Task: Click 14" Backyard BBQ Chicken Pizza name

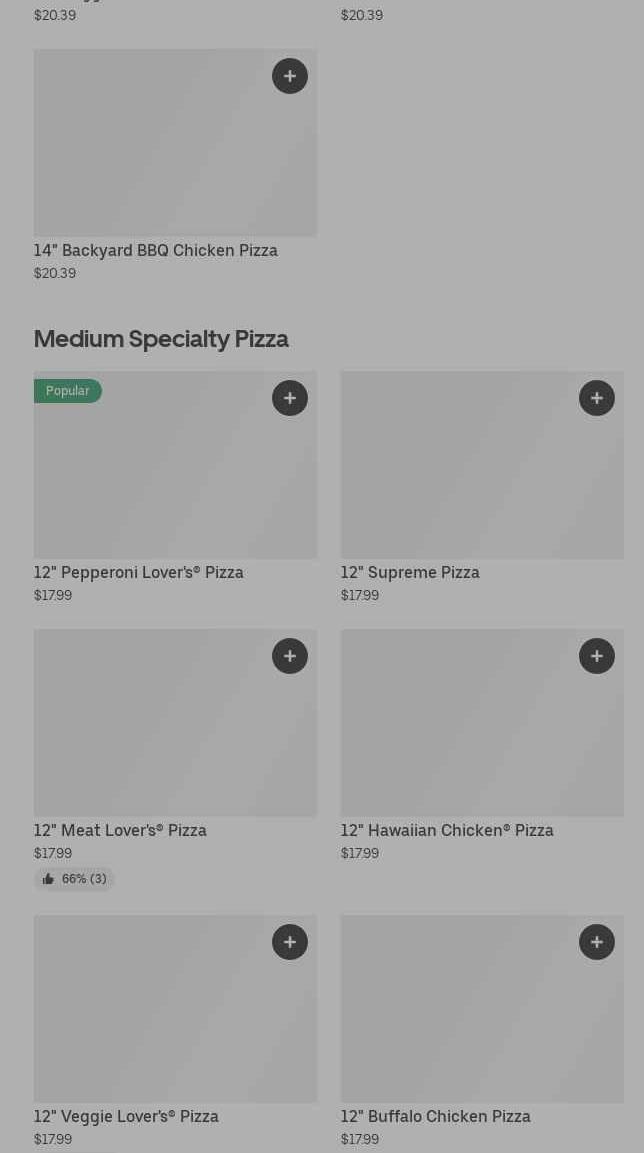Action: click(156, 250)
